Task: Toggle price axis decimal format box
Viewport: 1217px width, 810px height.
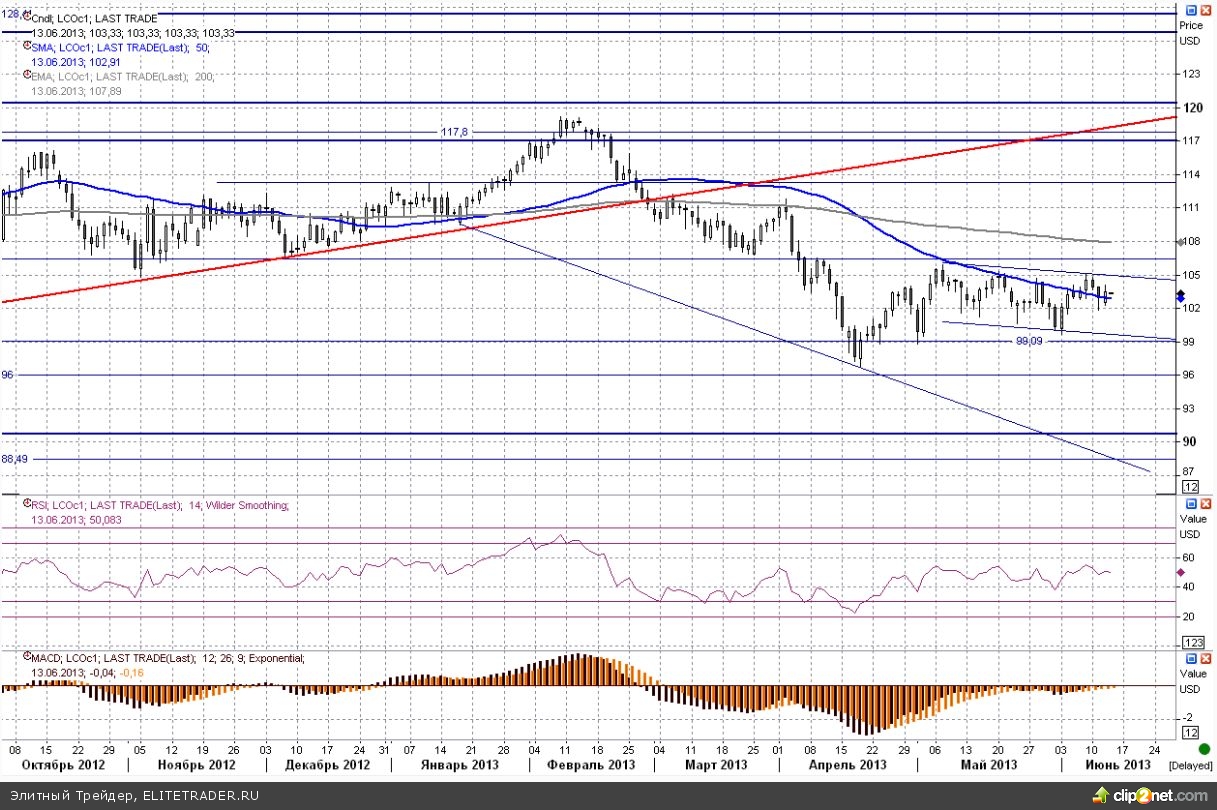Action: coord(1191,486)
